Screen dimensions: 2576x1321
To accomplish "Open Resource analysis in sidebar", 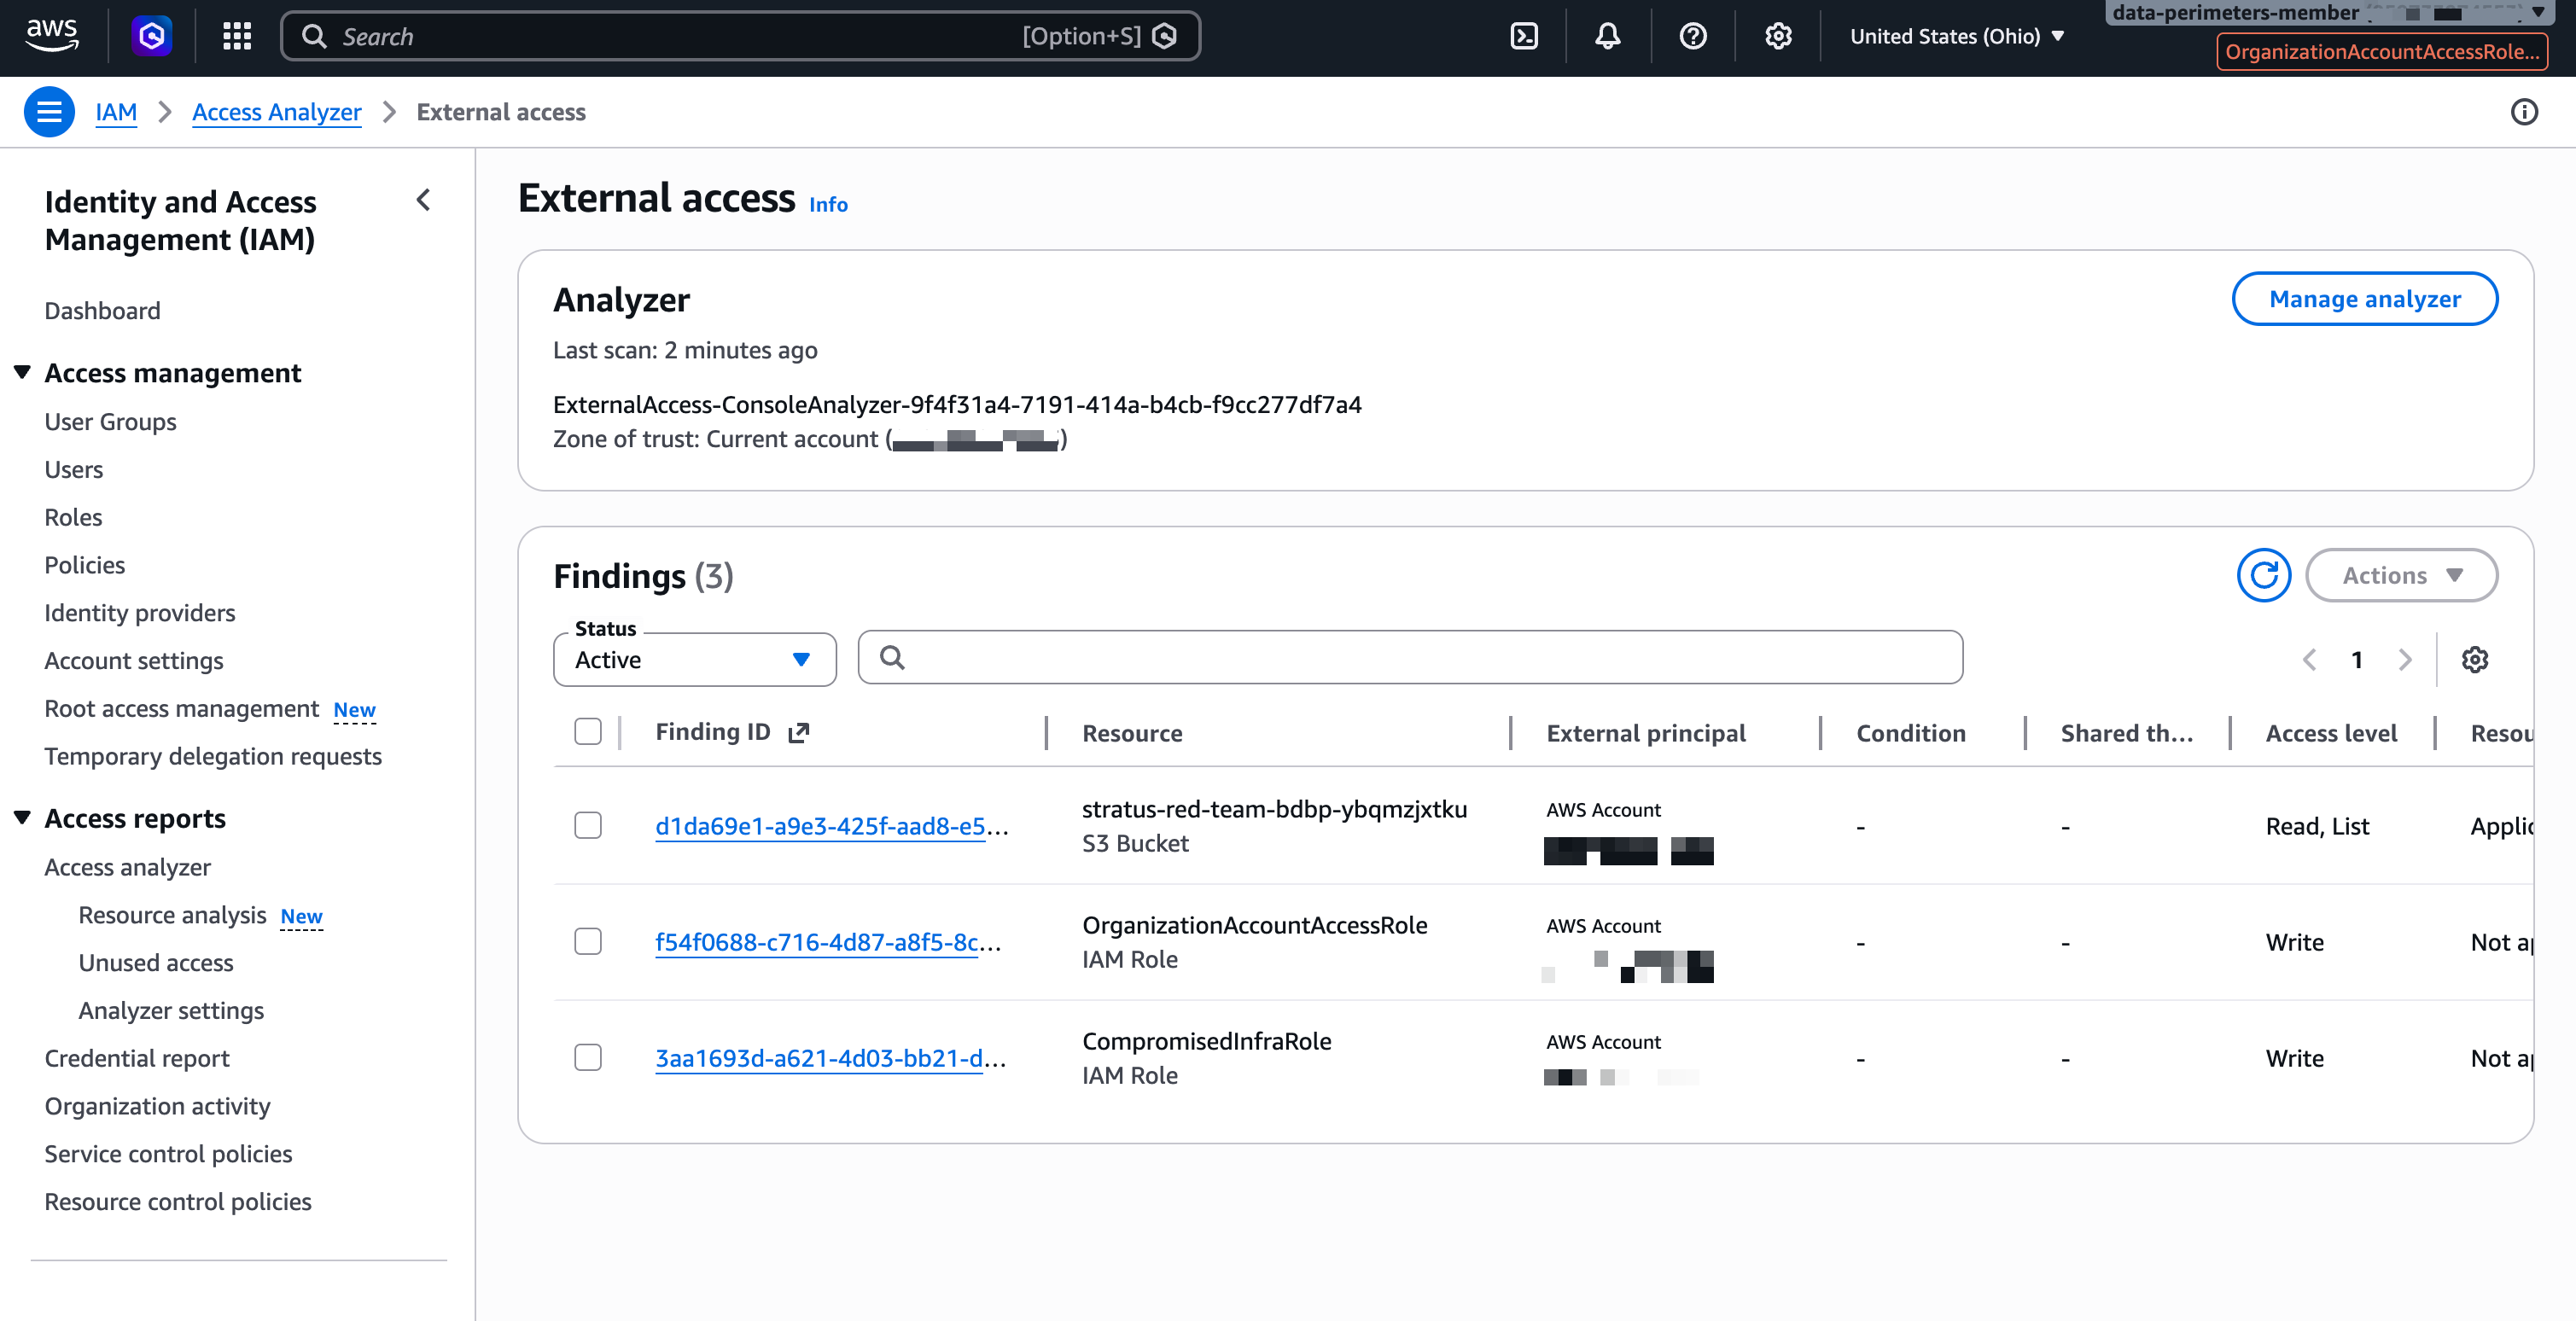I will [172, 915].
